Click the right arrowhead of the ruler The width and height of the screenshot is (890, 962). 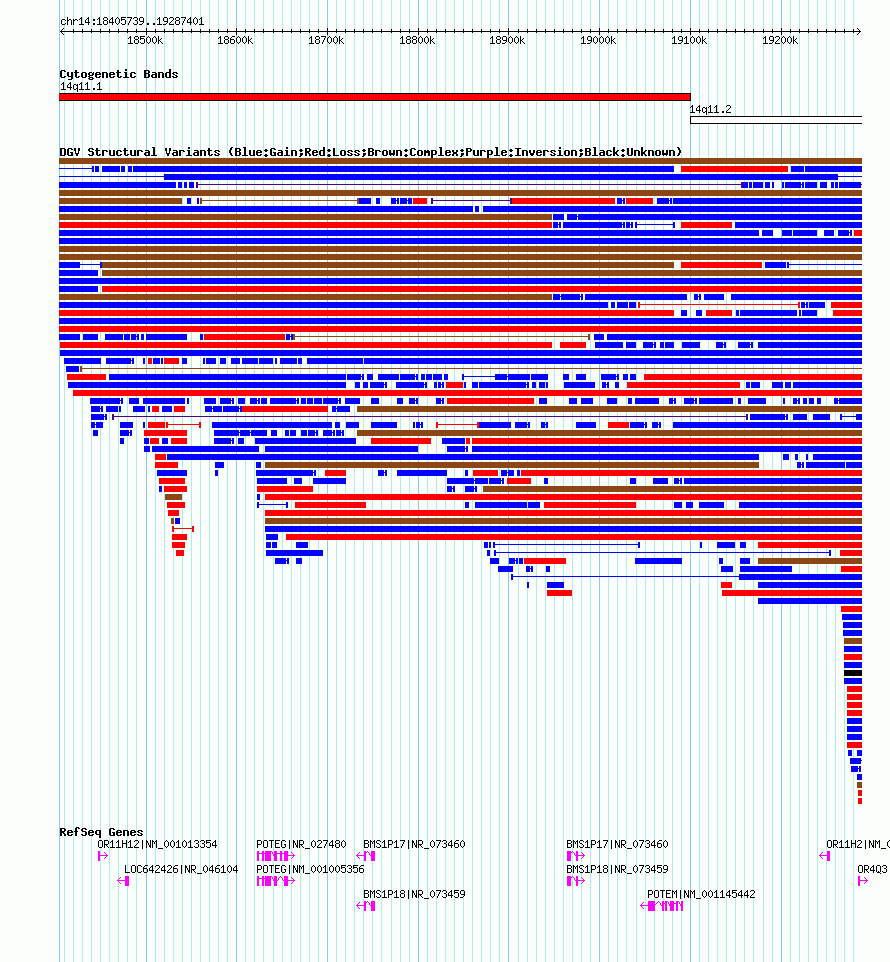coord(859,31)
